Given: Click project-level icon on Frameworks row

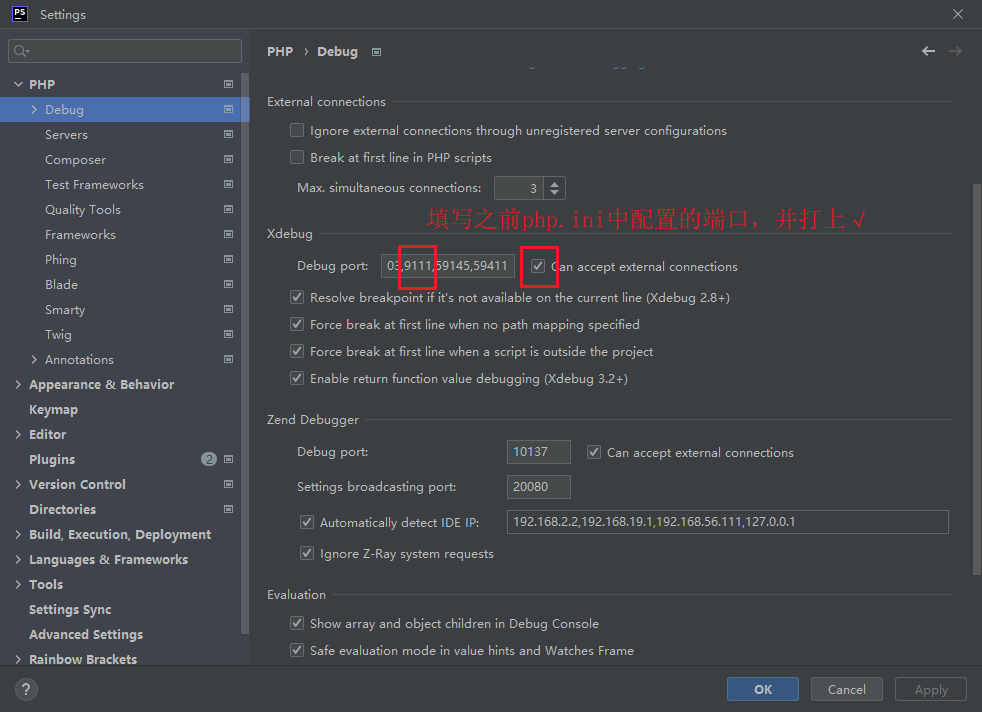Looking at the screenshot, I should (x=229, y=235).
